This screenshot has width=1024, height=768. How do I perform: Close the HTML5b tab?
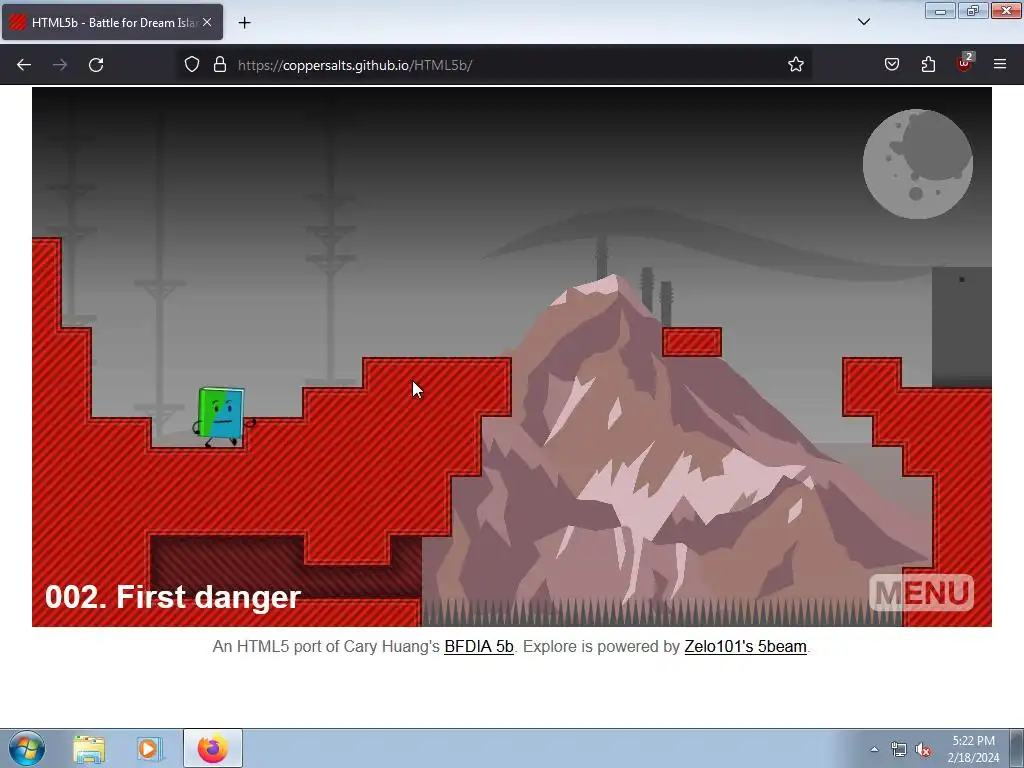tap(207, 22)
